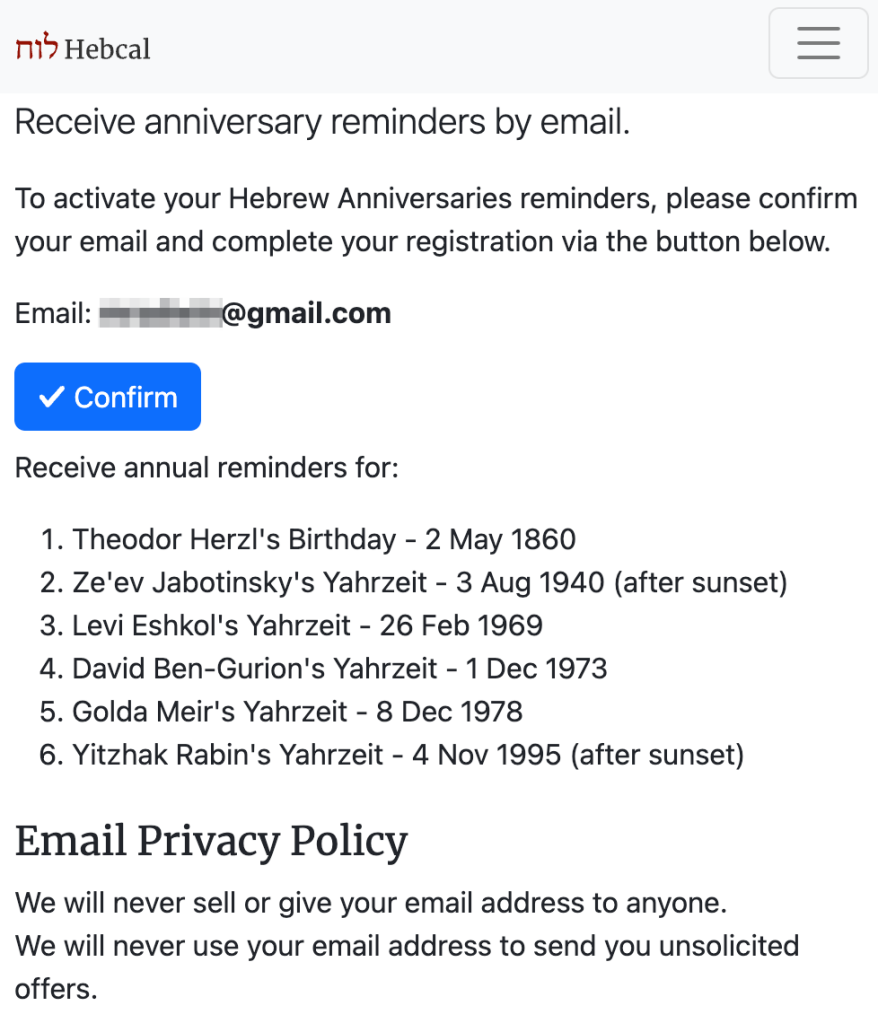The height and width of the screenshot is (1023, 878).
Task: Click the Email Privacy Policy heading
Action: tap(211, 841)
